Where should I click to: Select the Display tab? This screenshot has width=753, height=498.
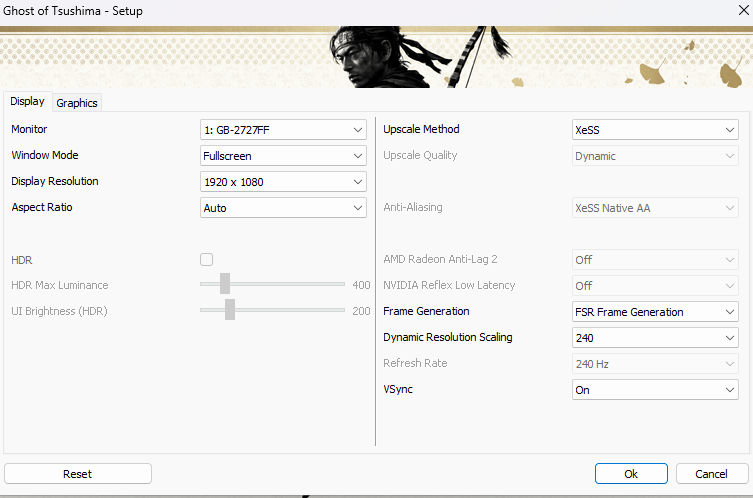tap(27, 101)
